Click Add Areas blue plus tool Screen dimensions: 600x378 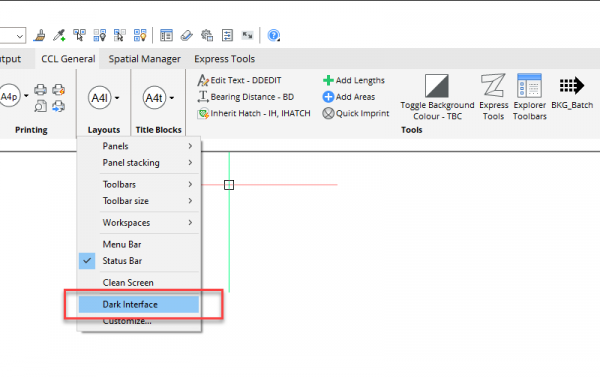(x=349, y=97)
